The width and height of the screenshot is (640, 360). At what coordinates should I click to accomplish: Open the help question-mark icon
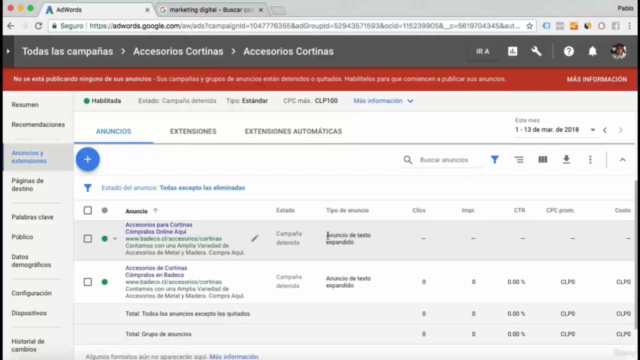(x=569, y=51)
